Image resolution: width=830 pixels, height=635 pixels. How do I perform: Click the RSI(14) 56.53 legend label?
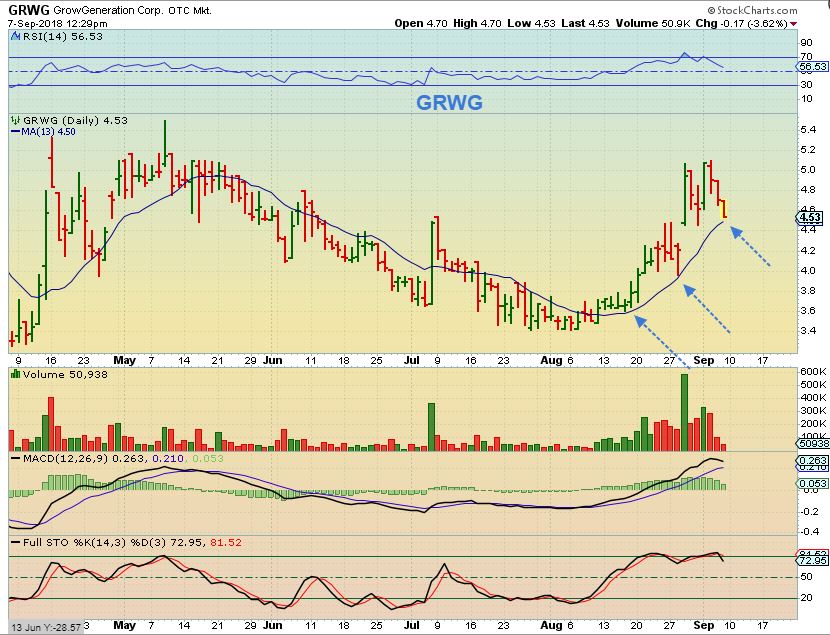coord(62,37)
